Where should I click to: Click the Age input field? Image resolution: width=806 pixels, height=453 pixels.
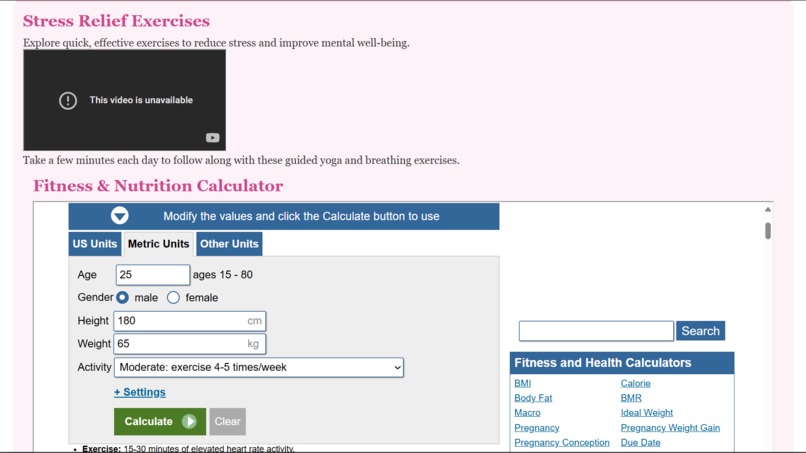tap(153, 275)
